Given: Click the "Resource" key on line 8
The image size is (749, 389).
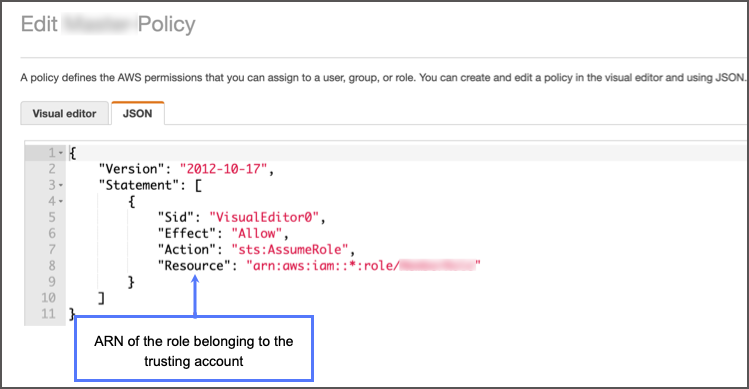Looking at the screenshot, I should [194, 266].
